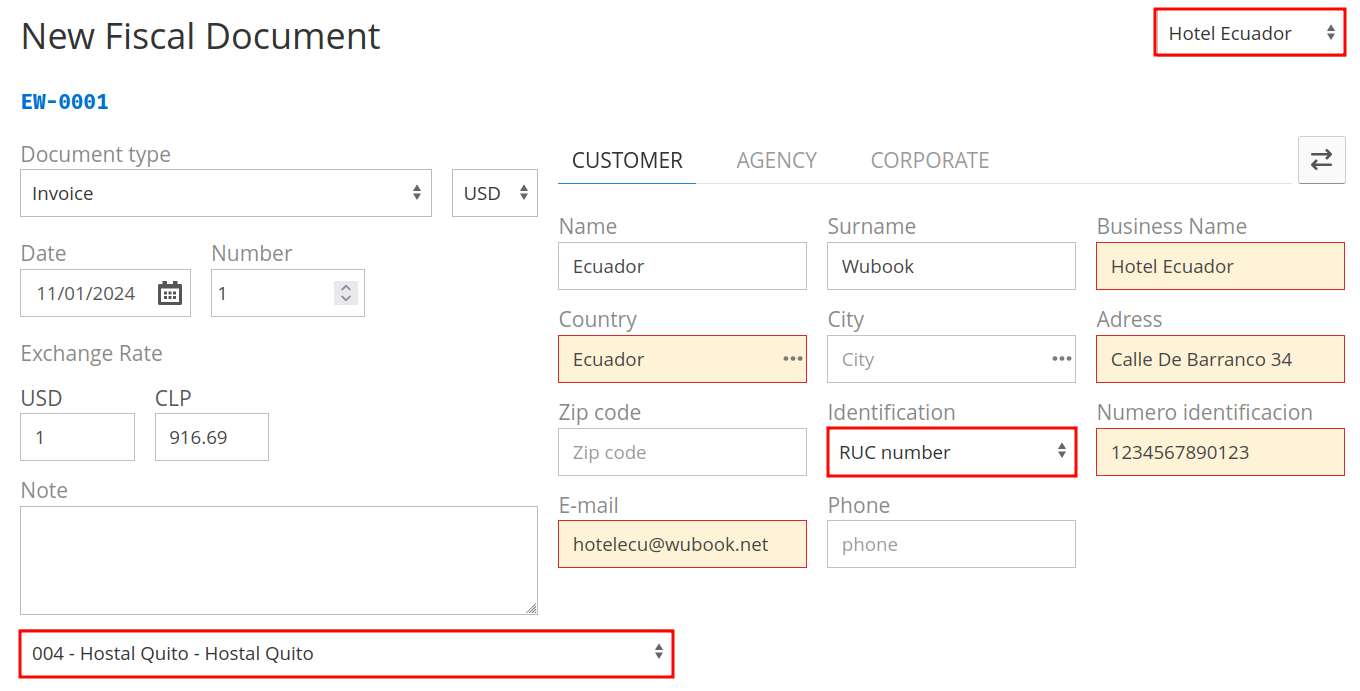Click the Date field showing 11/01/2024
Screen dimensions: 1360x691
tap(105, 293)
